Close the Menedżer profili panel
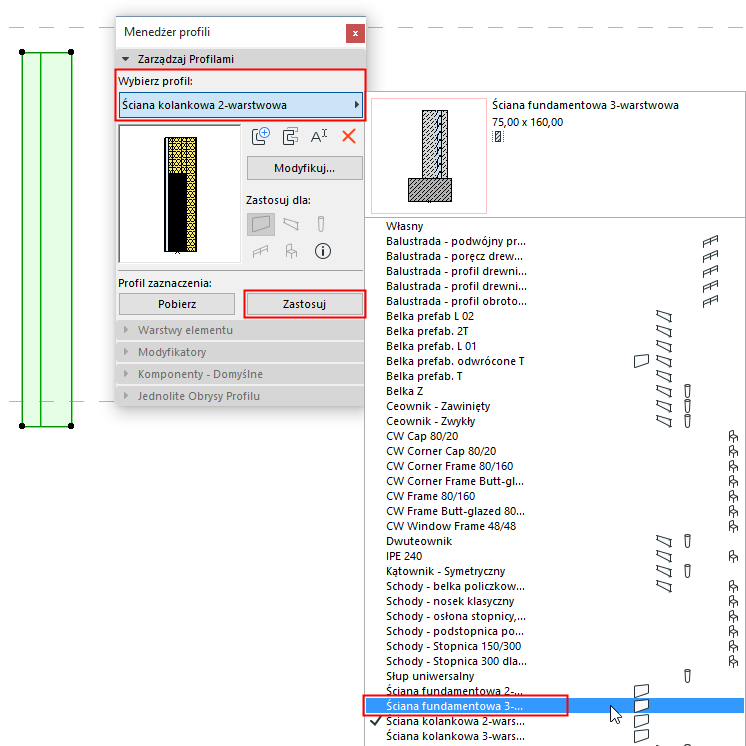Viewport: 746px width, 746px height. click(355, 33)
